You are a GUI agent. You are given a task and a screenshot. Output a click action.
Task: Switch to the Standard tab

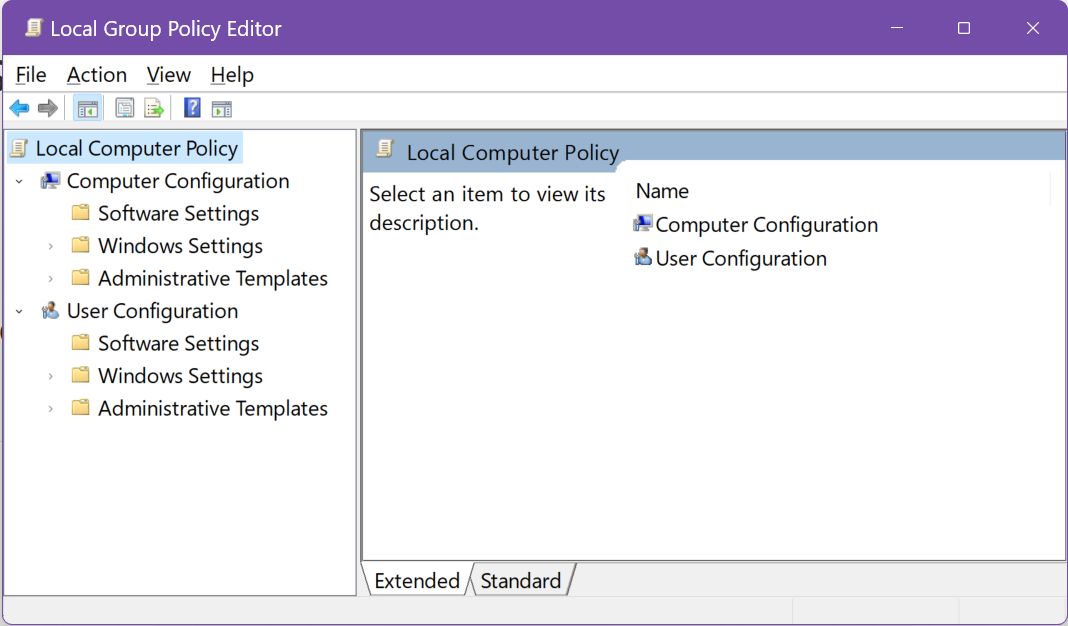pyautogui.click(x=521, y=580)
